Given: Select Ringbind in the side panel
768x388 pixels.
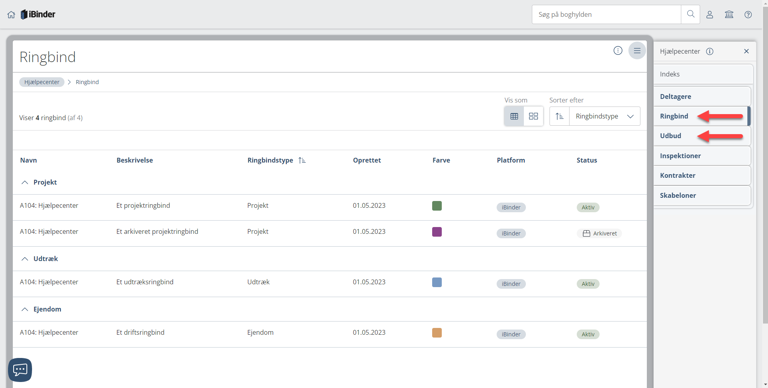Looking at the screenshot, I should click(x=703, y=116).
